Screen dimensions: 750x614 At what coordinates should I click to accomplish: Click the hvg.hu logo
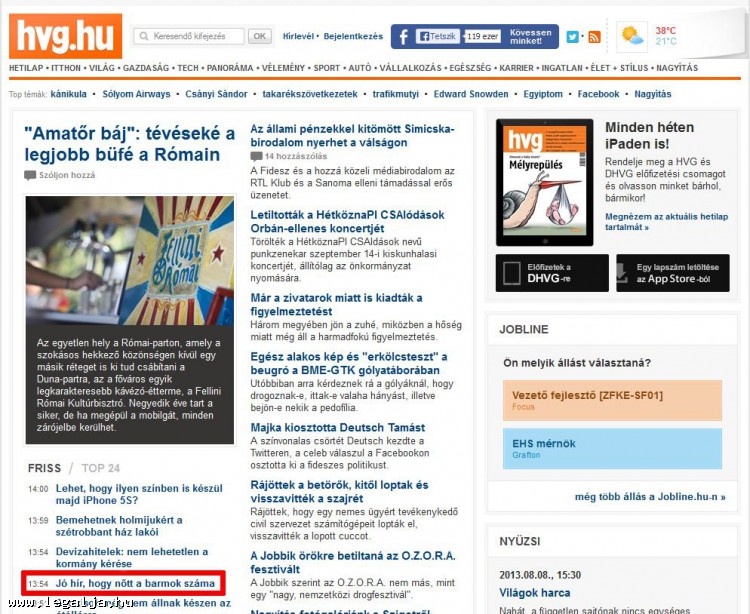click(x=65, y=36)
